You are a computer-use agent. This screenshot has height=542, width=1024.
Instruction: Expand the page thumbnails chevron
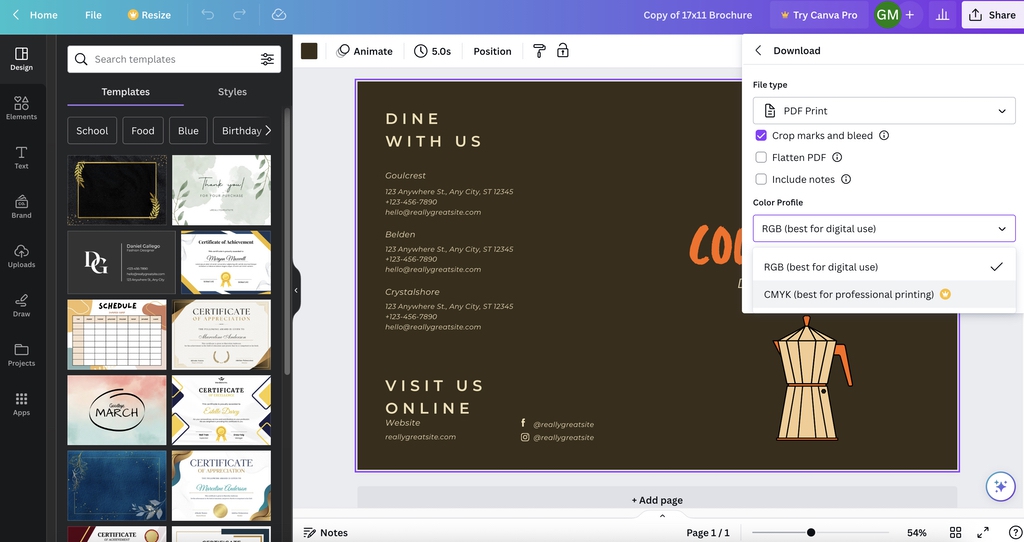coord(662,516)
